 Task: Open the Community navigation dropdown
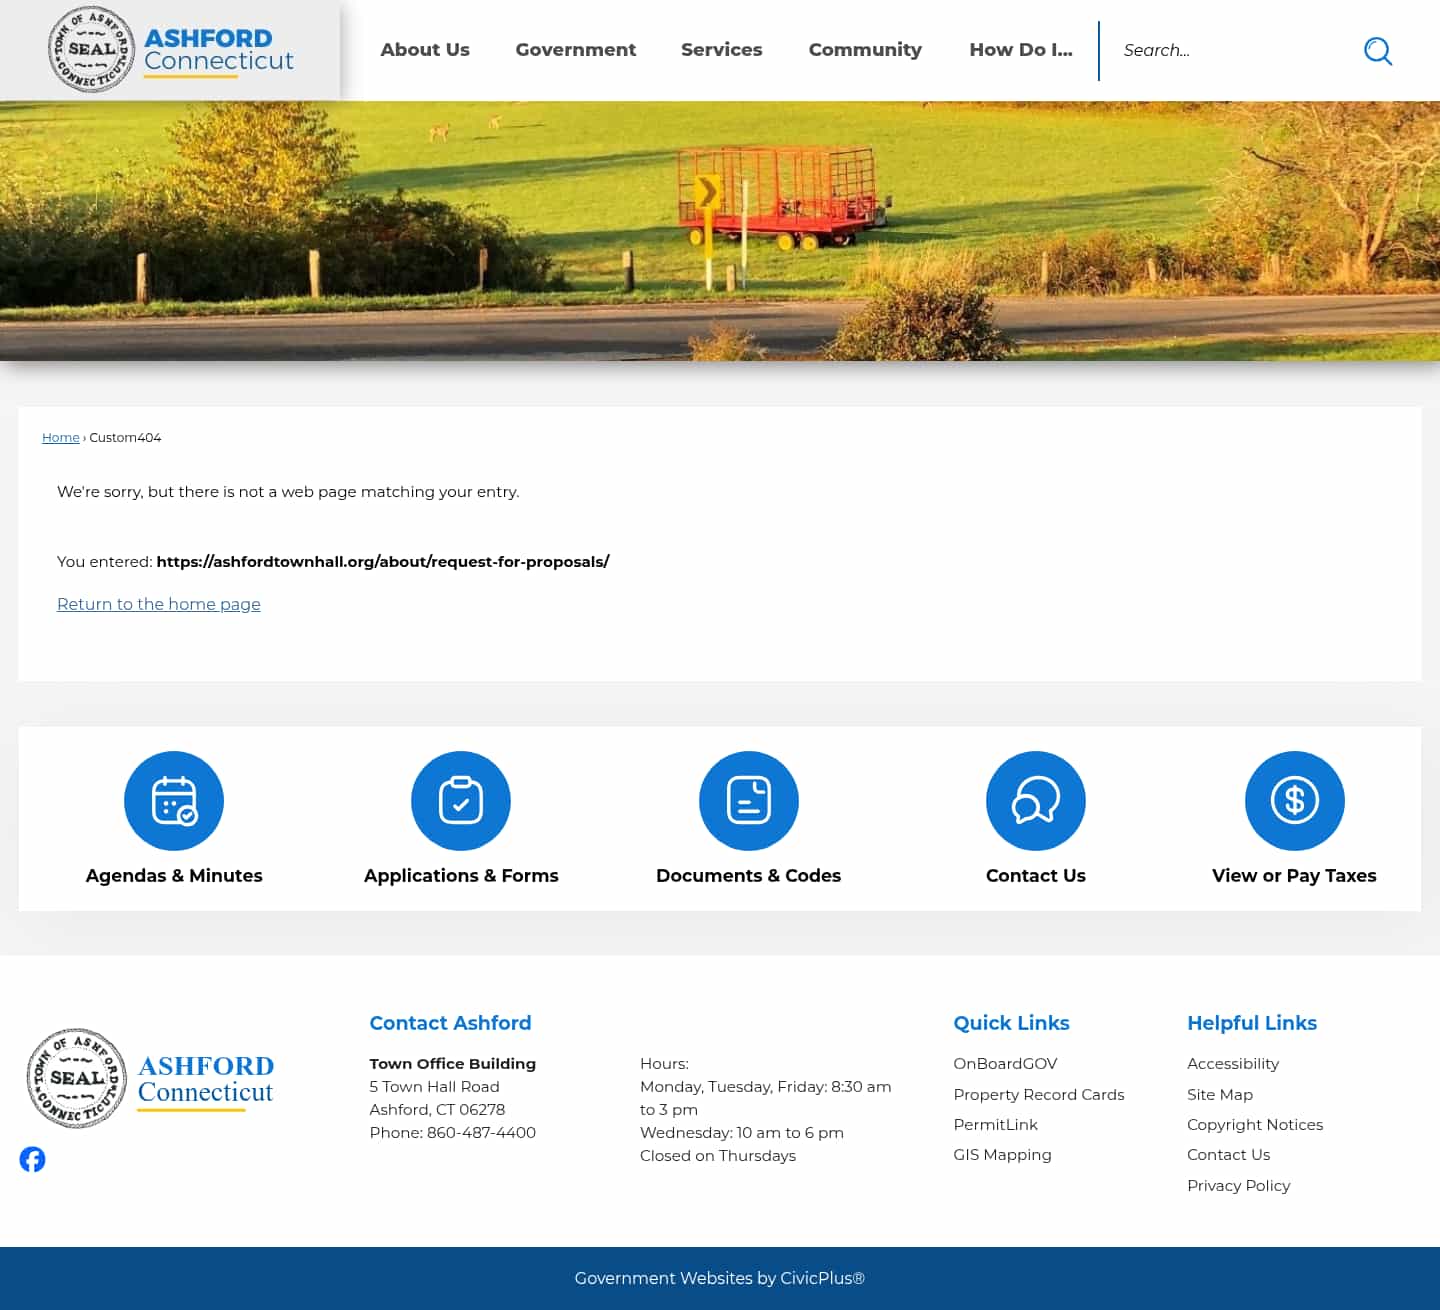[865, 49]
